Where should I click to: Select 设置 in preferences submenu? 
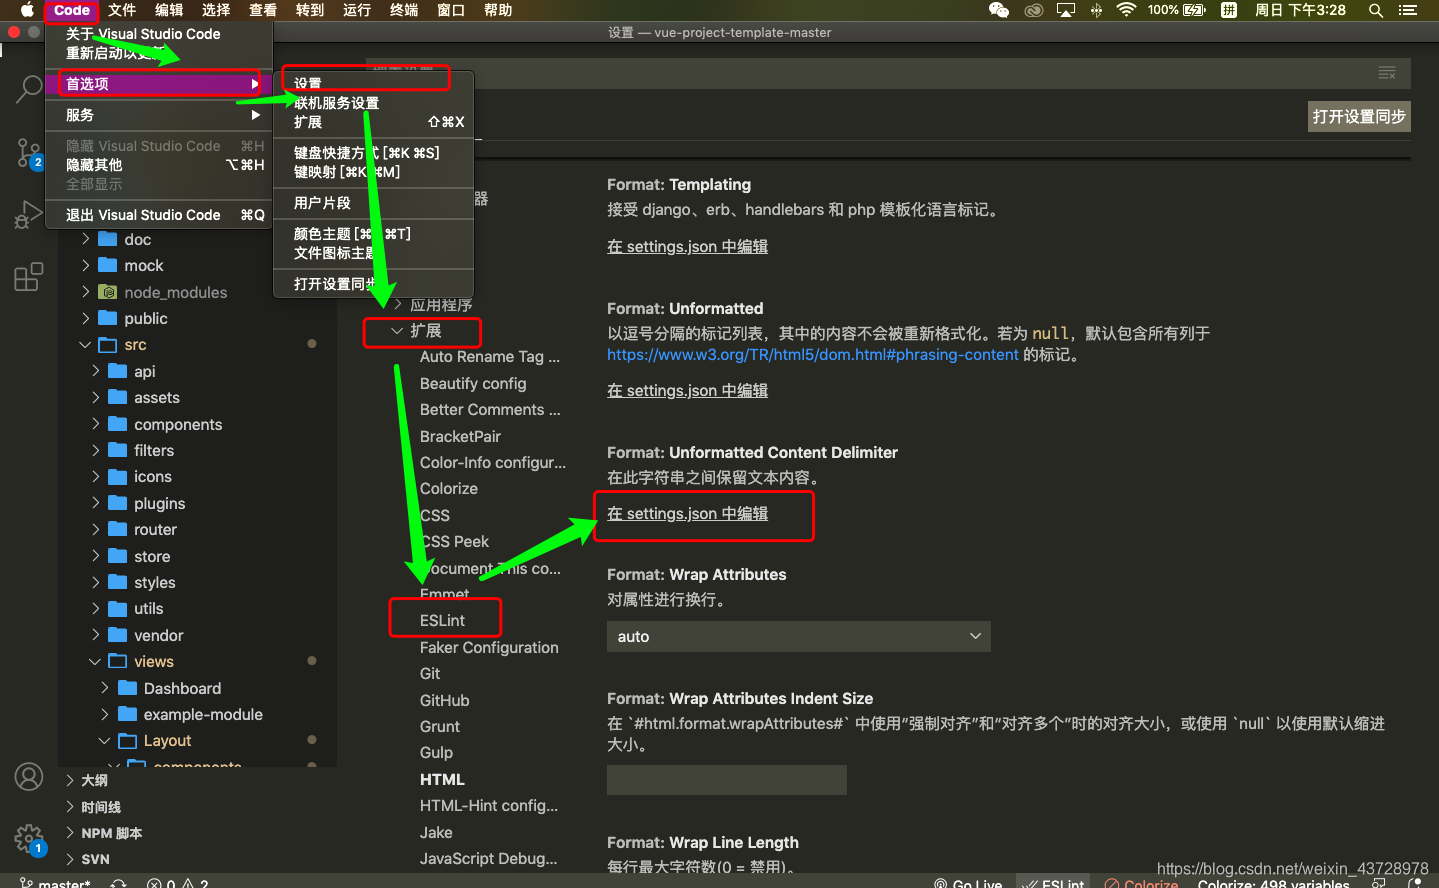click(373, 84)
